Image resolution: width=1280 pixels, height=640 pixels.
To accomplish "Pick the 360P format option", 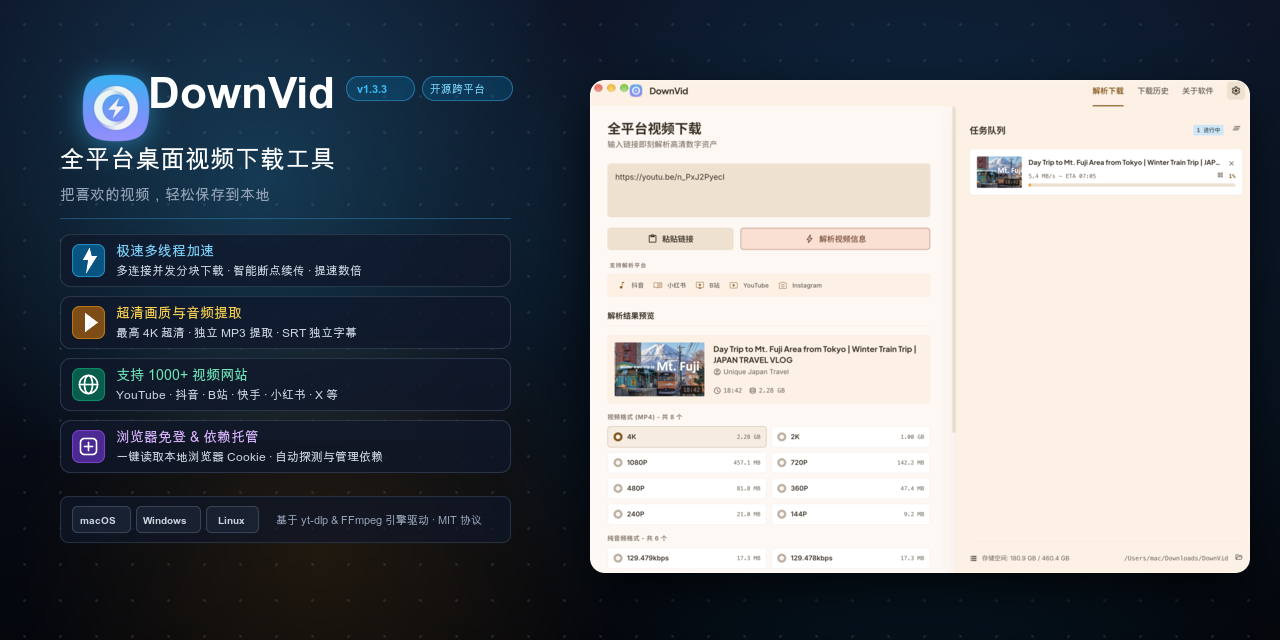I will 851,489.
